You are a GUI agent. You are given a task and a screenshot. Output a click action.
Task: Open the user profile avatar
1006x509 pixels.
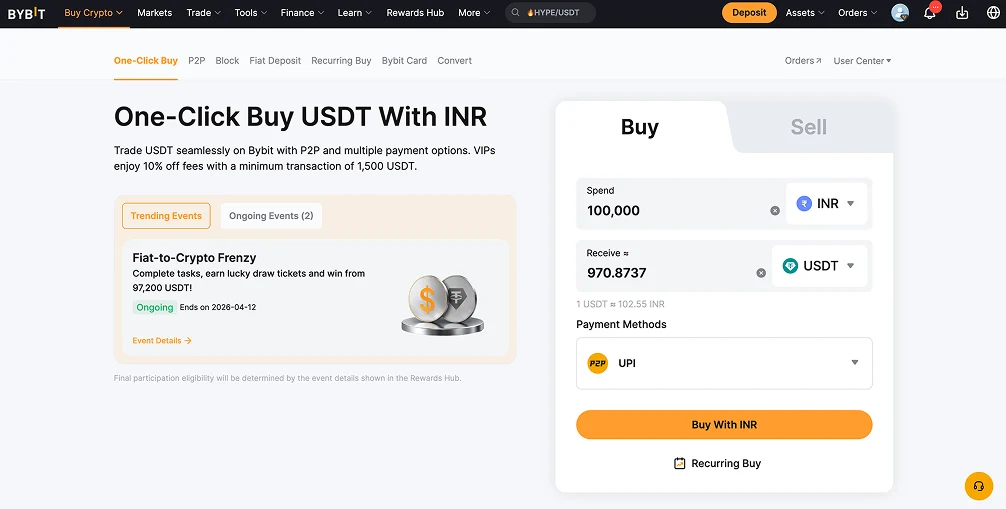(900, 13)
